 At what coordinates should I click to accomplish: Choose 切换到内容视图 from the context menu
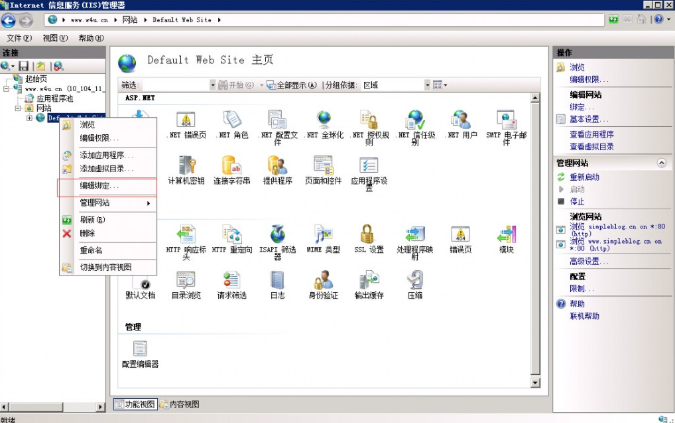tap(107, 267)
